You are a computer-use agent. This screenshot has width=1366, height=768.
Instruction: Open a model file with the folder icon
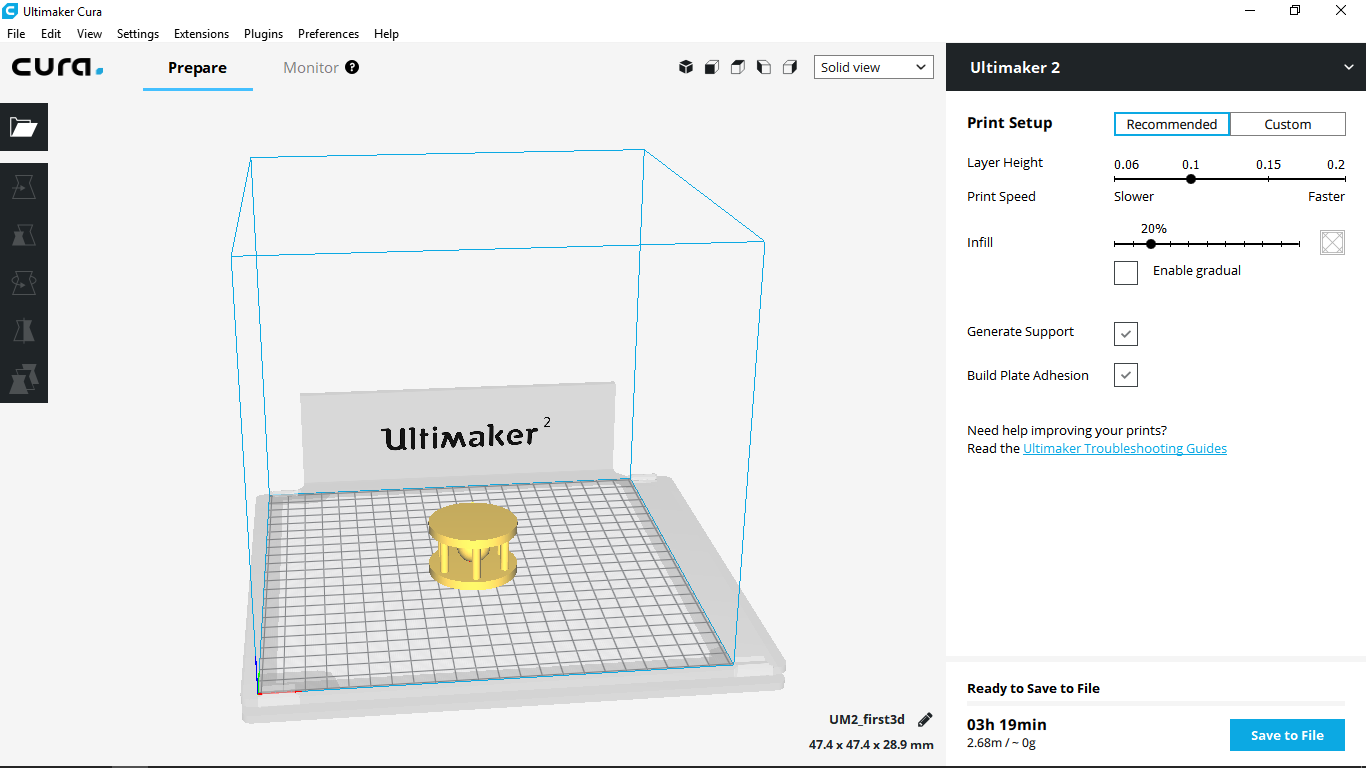(x=23, y=127)
